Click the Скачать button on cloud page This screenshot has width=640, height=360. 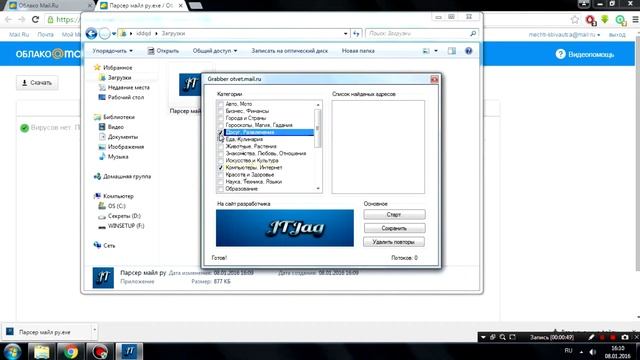pyautogui.click(x=37, y=83)
